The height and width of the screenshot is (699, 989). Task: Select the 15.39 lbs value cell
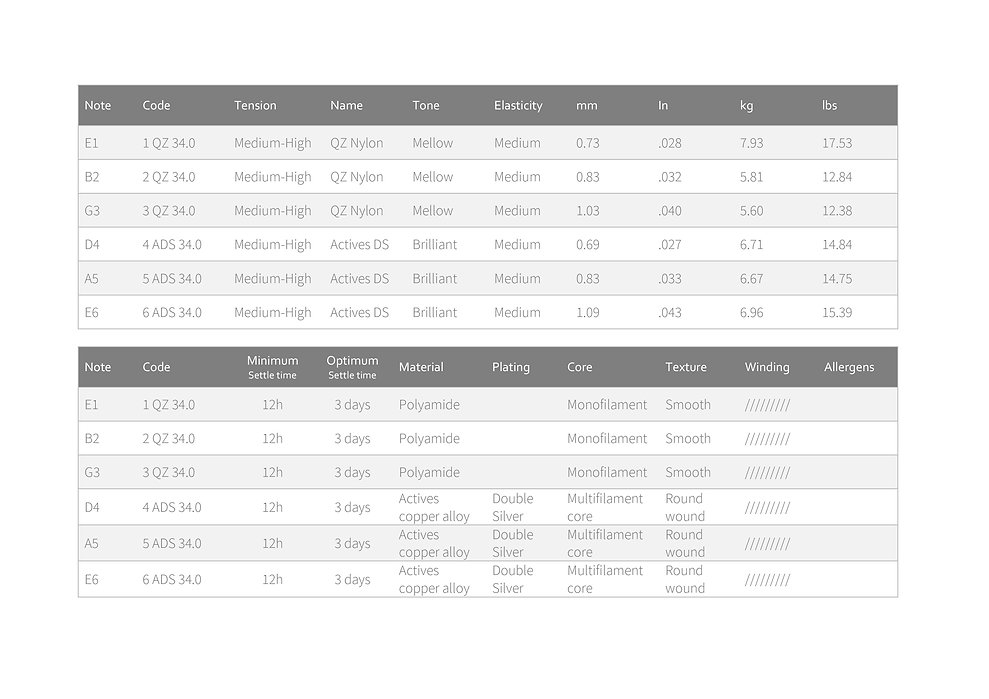pyautogui.click(x=837, y=312)
